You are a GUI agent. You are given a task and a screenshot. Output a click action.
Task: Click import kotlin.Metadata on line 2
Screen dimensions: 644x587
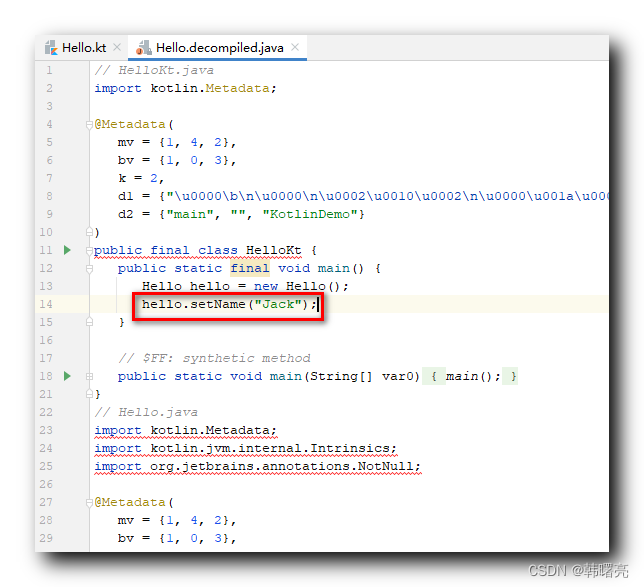tap(186, 88)
